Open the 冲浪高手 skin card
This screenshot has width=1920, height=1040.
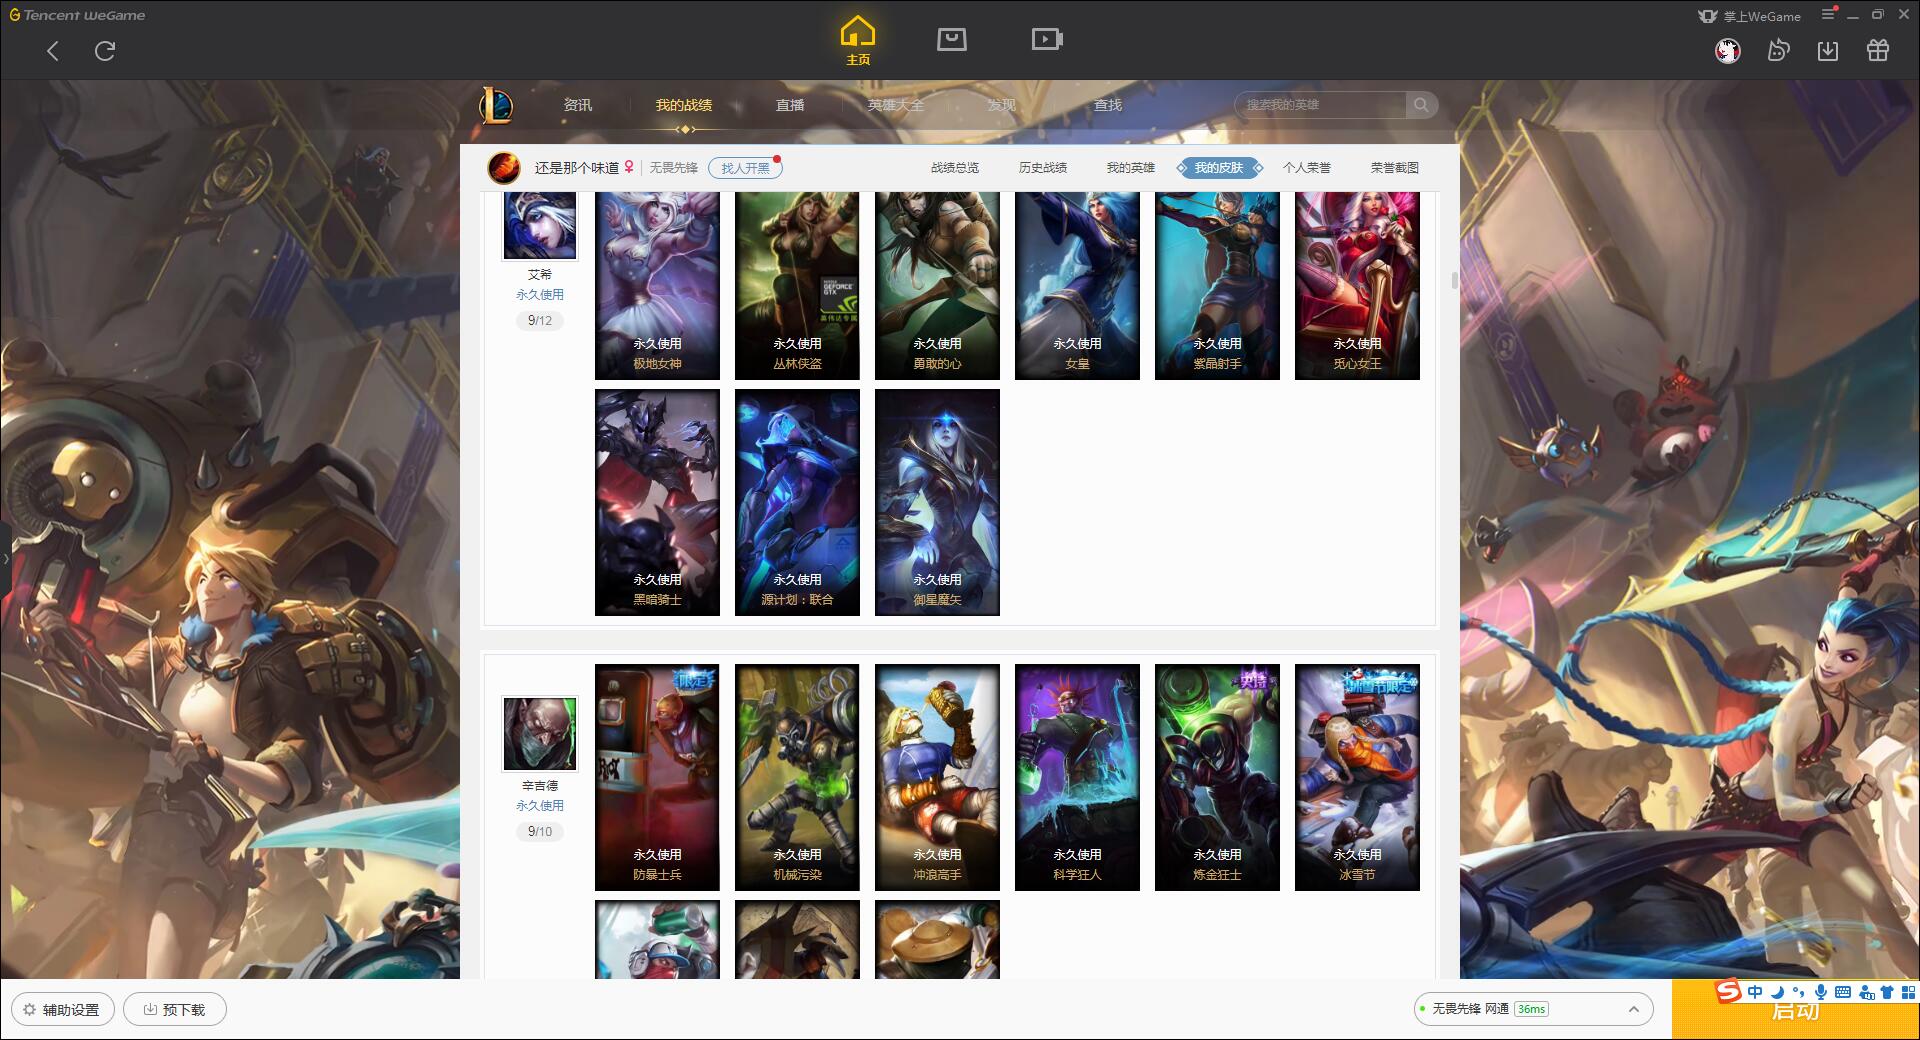coord(937,777)
